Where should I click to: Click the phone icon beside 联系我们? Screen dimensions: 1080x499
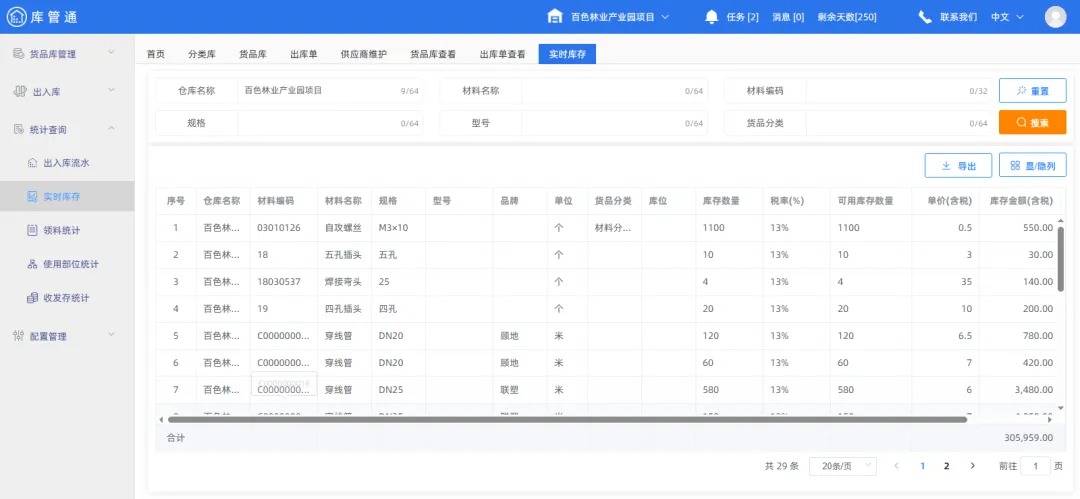coord(925,17)
